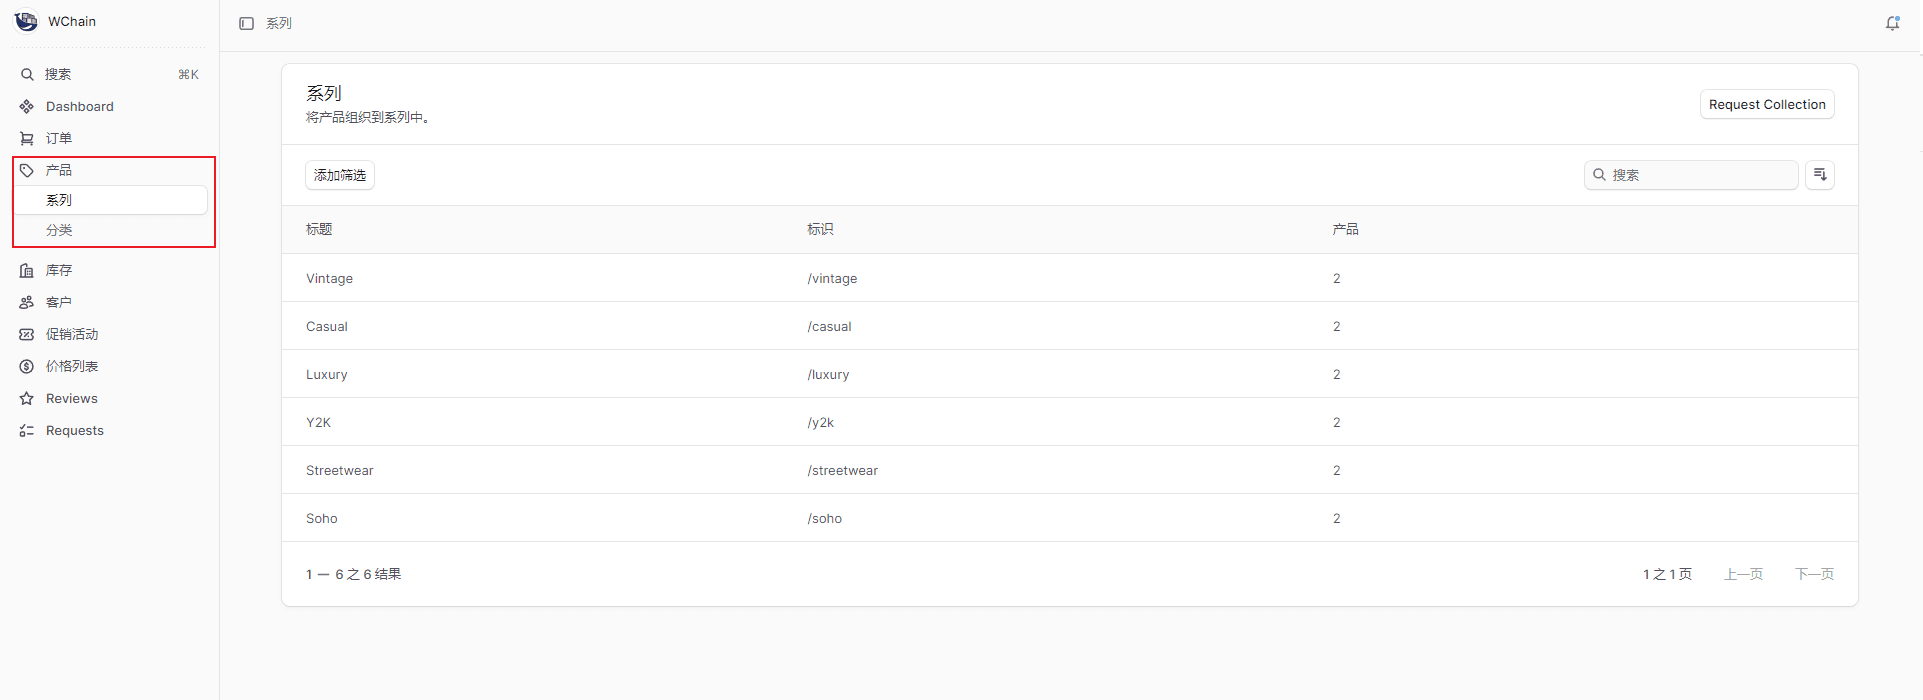This screenshot has height=700, width=1923.
Task: Open Dashboard from the sidebar
Action: [79, 106]
